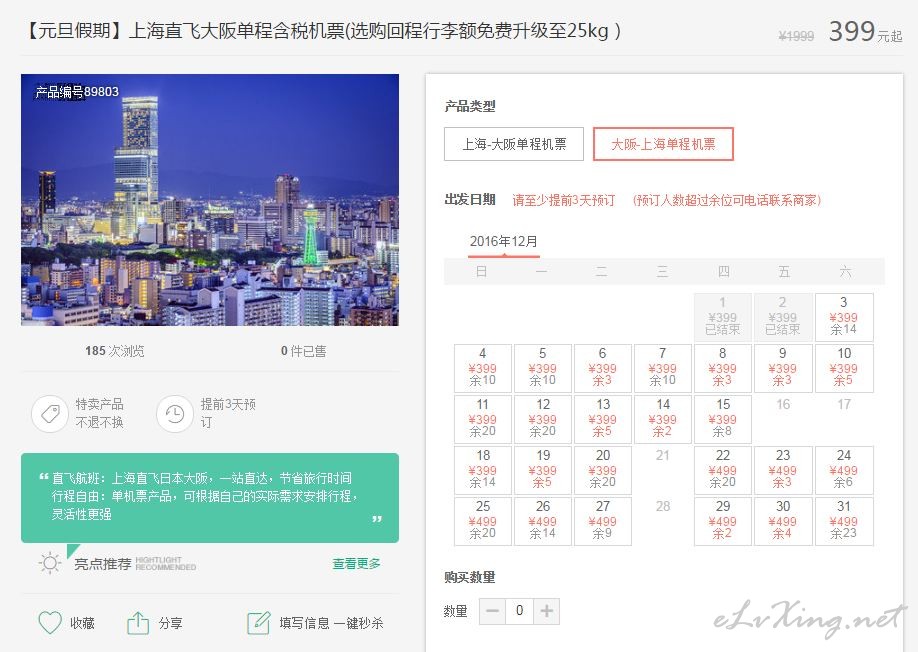Click the heart favorite icon
Screen dimensions: 918x652
click(x=50, y=623)
